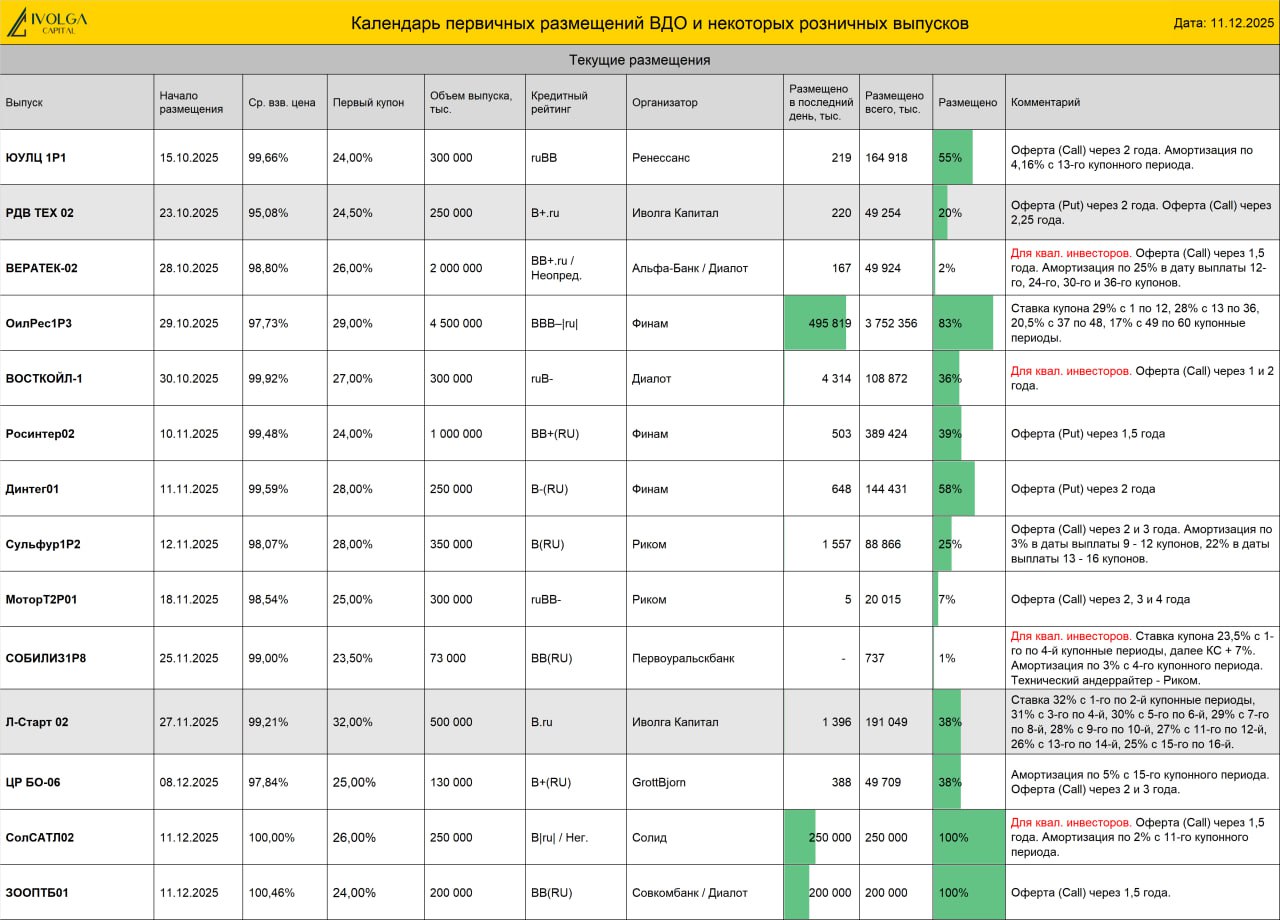
Task: Click organizer 'Первоуральскбанк'
Action: click(683, 658)
